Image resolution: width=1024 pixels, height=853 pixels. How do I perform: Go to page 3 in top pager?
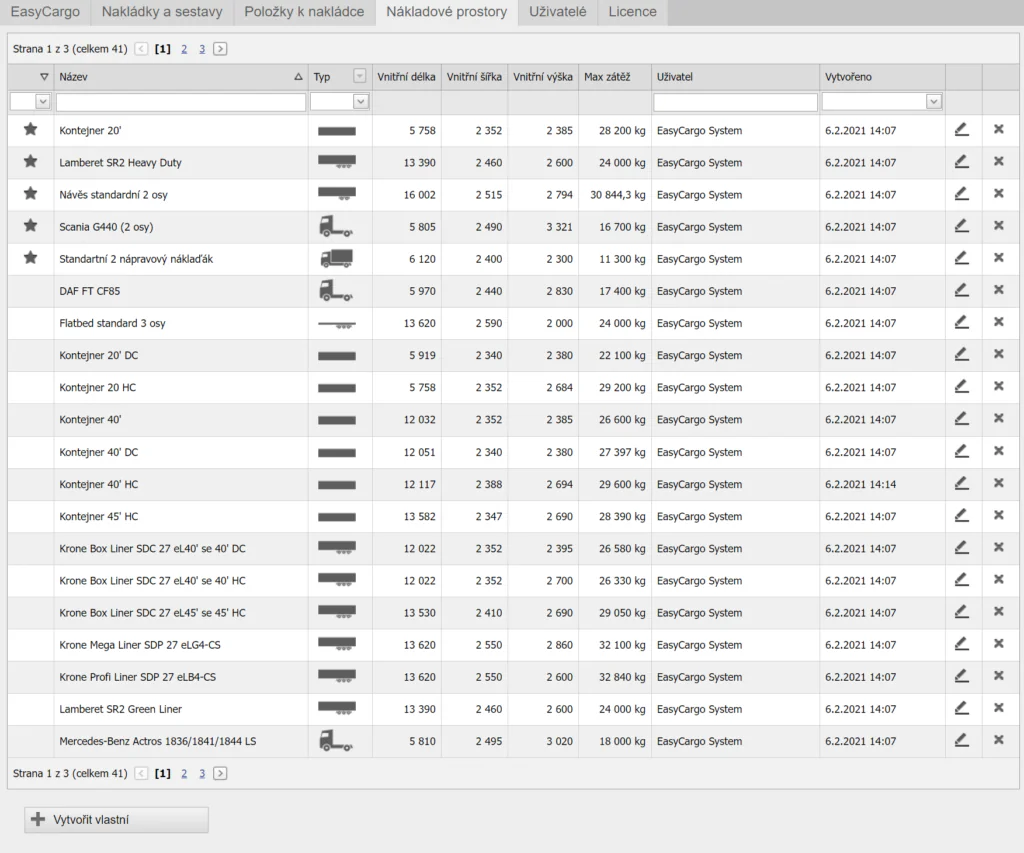[x=202, y=49]
